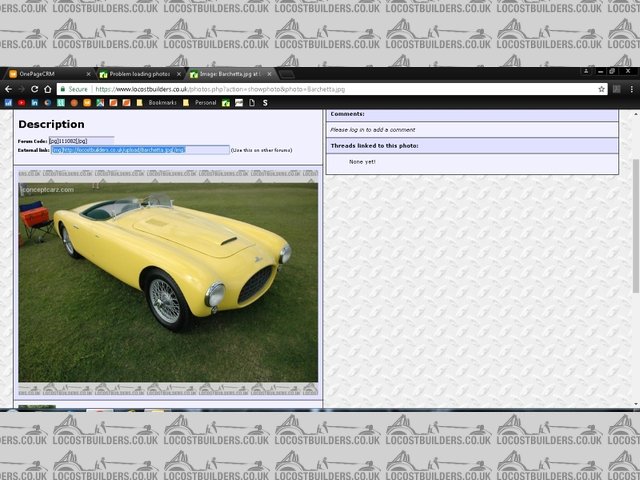Go to the browser home page
Image resolution: width=640 pixels, height=480 pixels.
[x=47, y=89]
